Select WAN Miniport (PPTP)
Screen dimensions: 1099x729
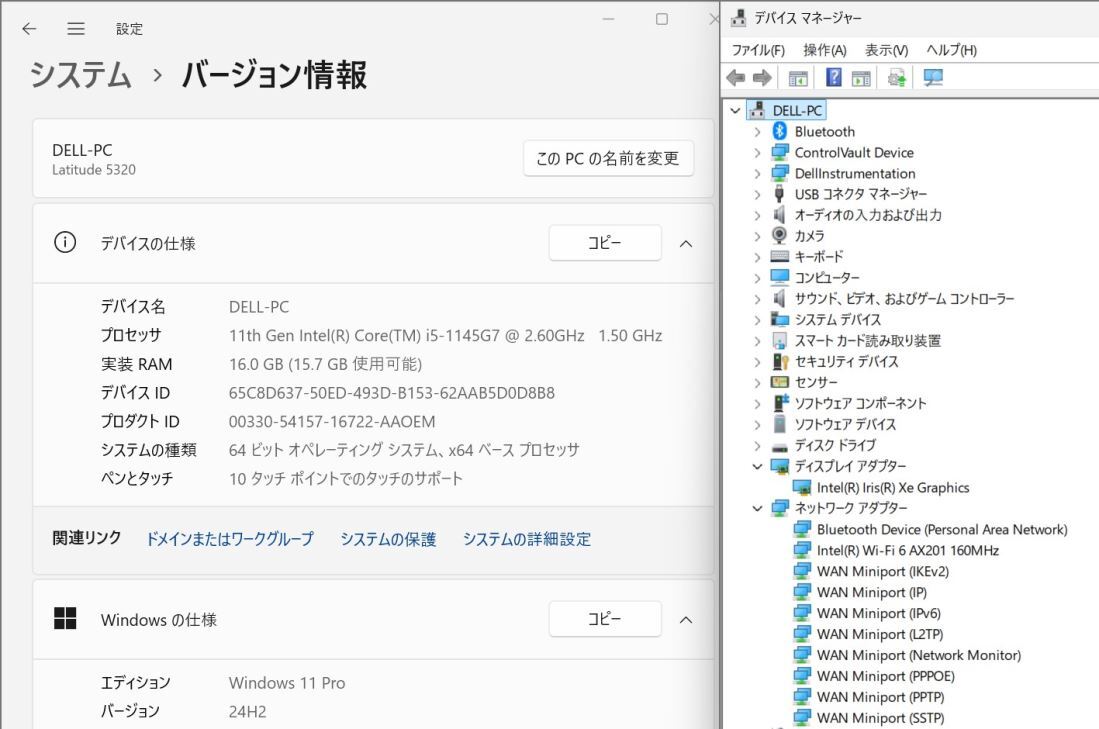pyautogui.click(x=880, y=697)
